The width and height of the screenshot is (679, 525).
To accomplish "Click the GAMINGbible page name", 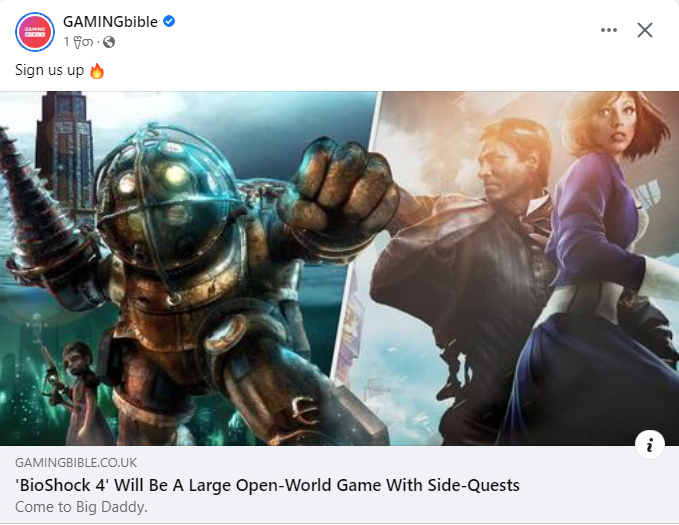I will [x=110, y=22].
